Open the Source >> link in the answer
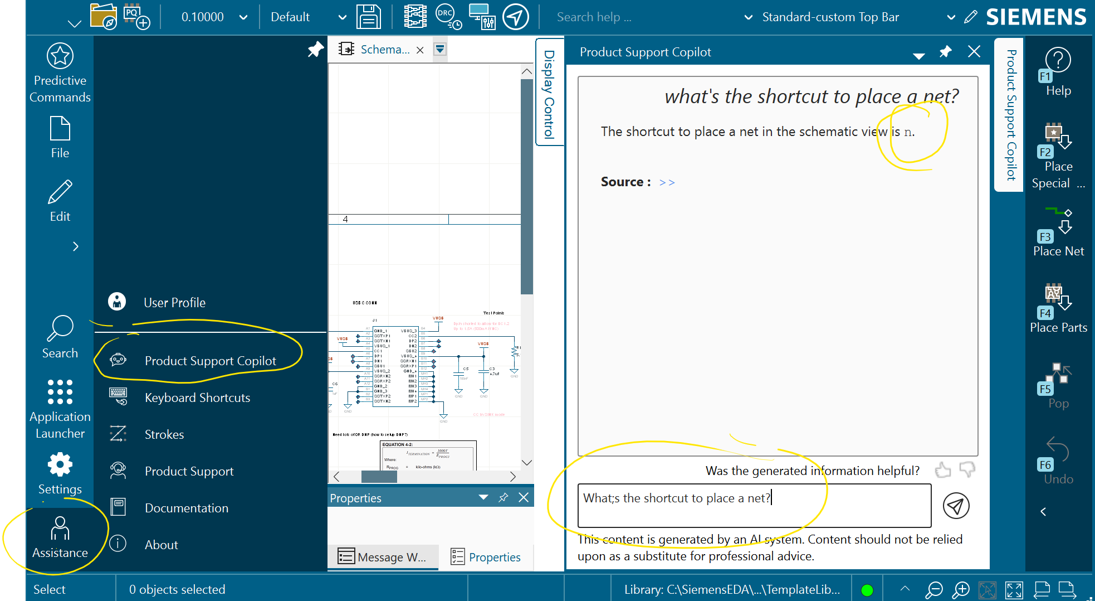 click(667, 182)
